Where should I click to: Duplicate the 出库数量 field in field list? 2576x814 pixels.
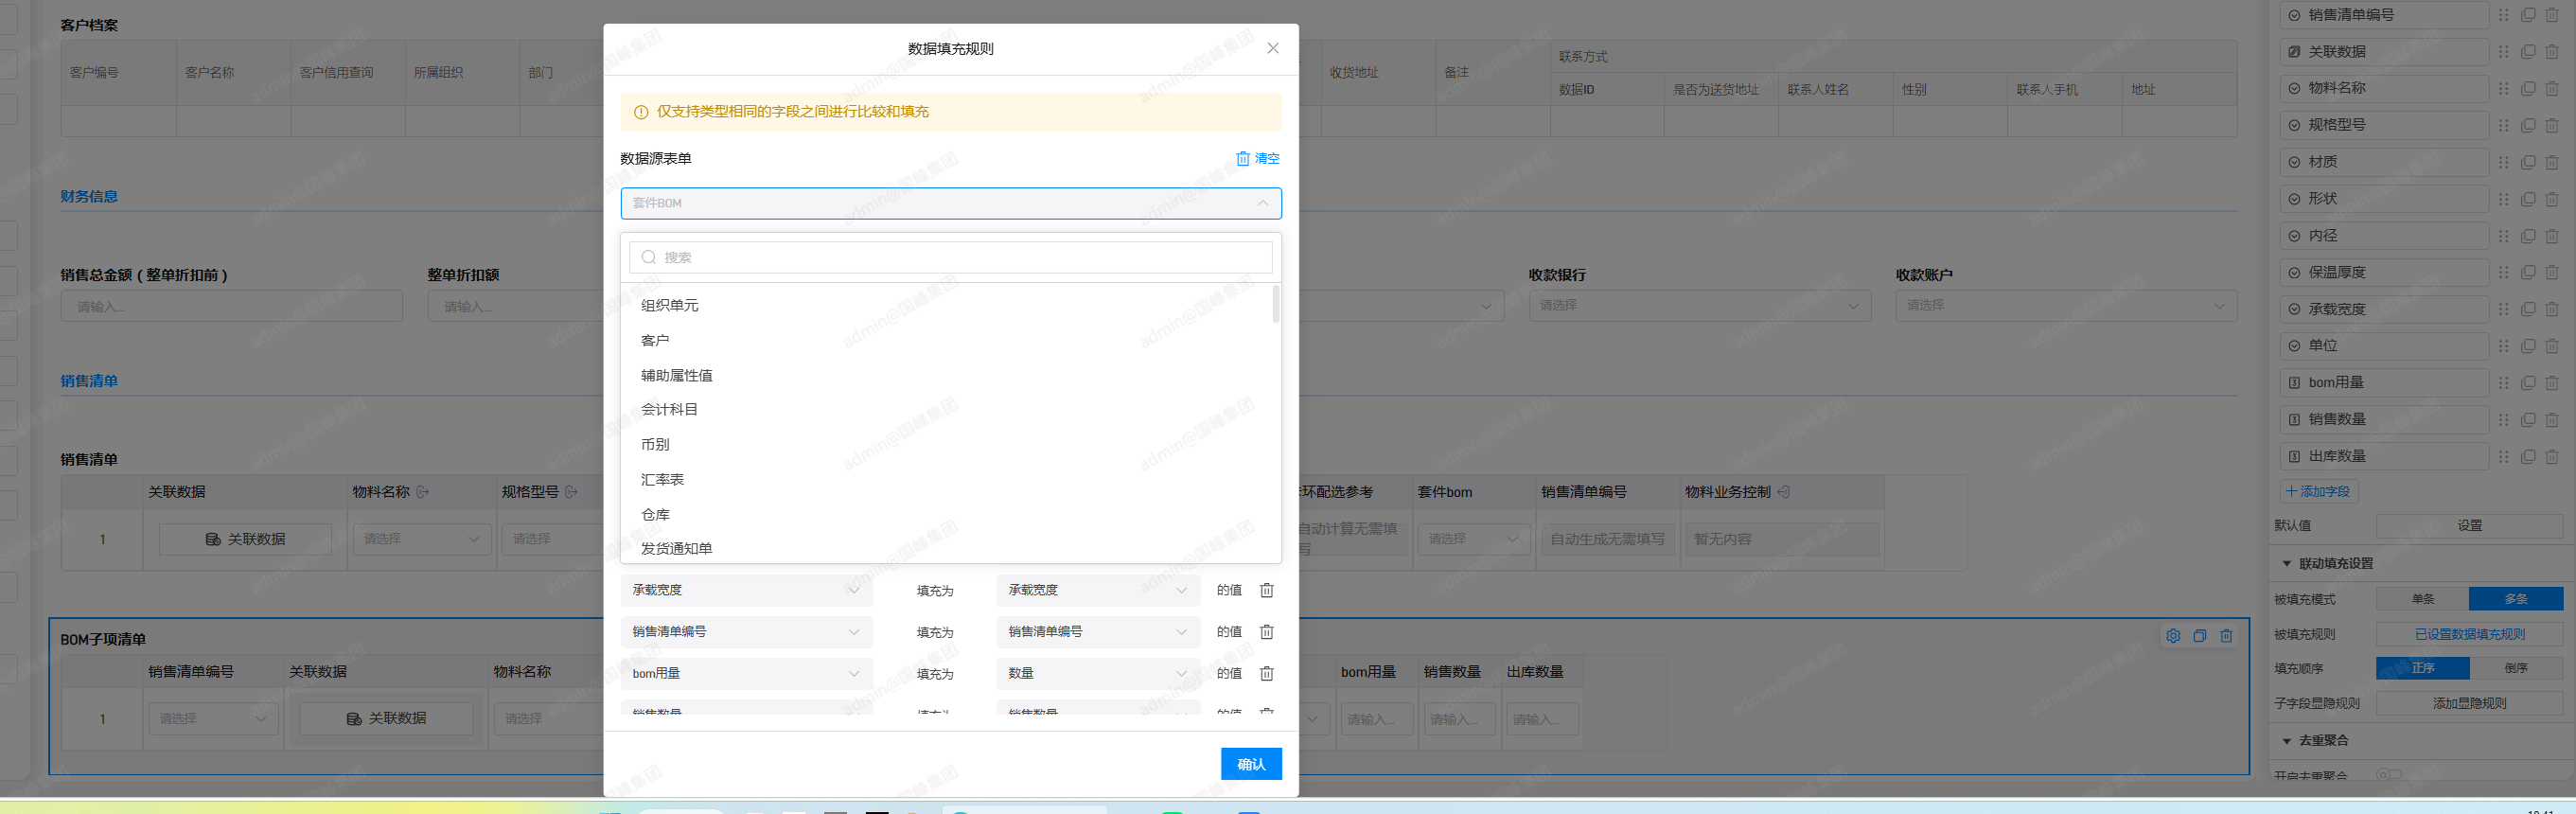coord(2528,456)
